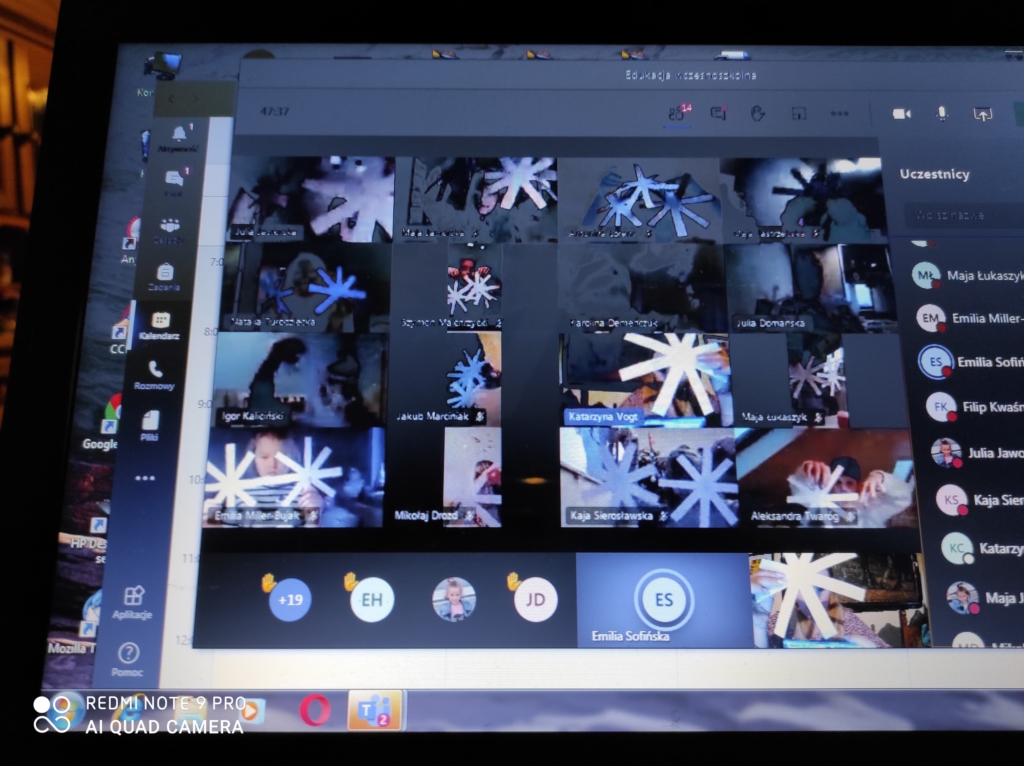
Task: Click the Edukacja wczesnoszkolna meeting title
Action: 691,75
